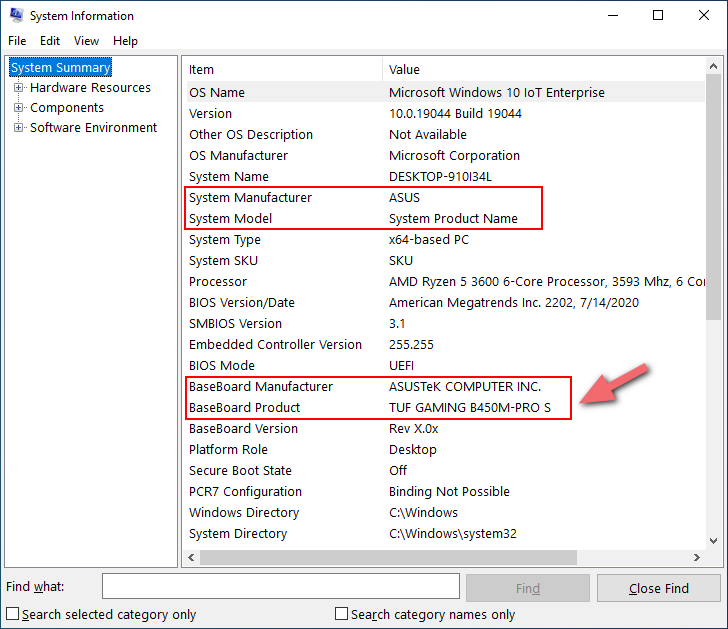Viewport: 728px width, 629px height.
Task: Click the Close Find button
Action: 658,588
